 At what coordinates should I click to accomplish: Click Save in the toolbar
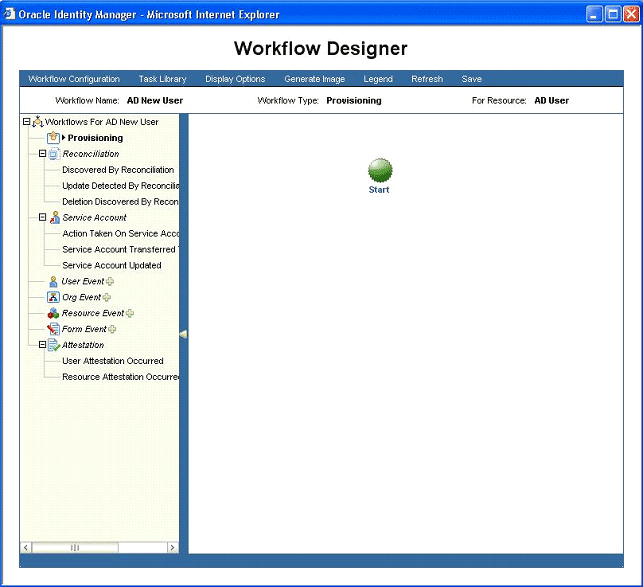pyautogui.click(x=472, y=79)
